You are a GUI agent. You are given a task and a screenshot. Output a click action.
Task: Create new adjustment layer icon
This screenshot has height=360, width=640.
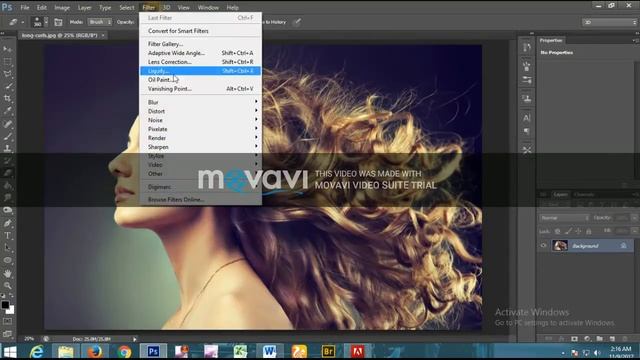pos(587,339)
